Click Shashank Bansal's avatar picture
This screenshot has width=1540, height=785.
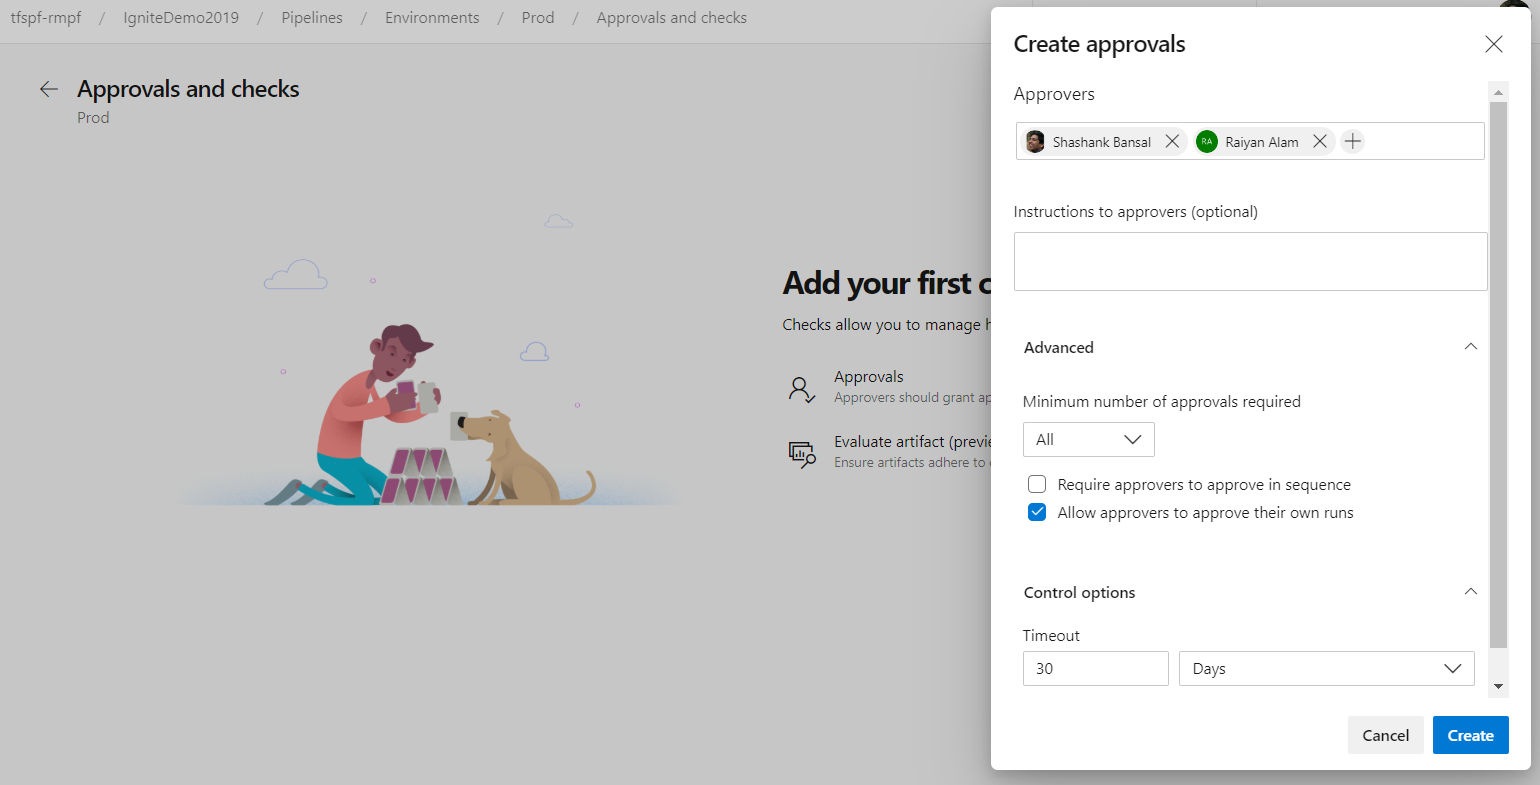[x=1035, y=142]
